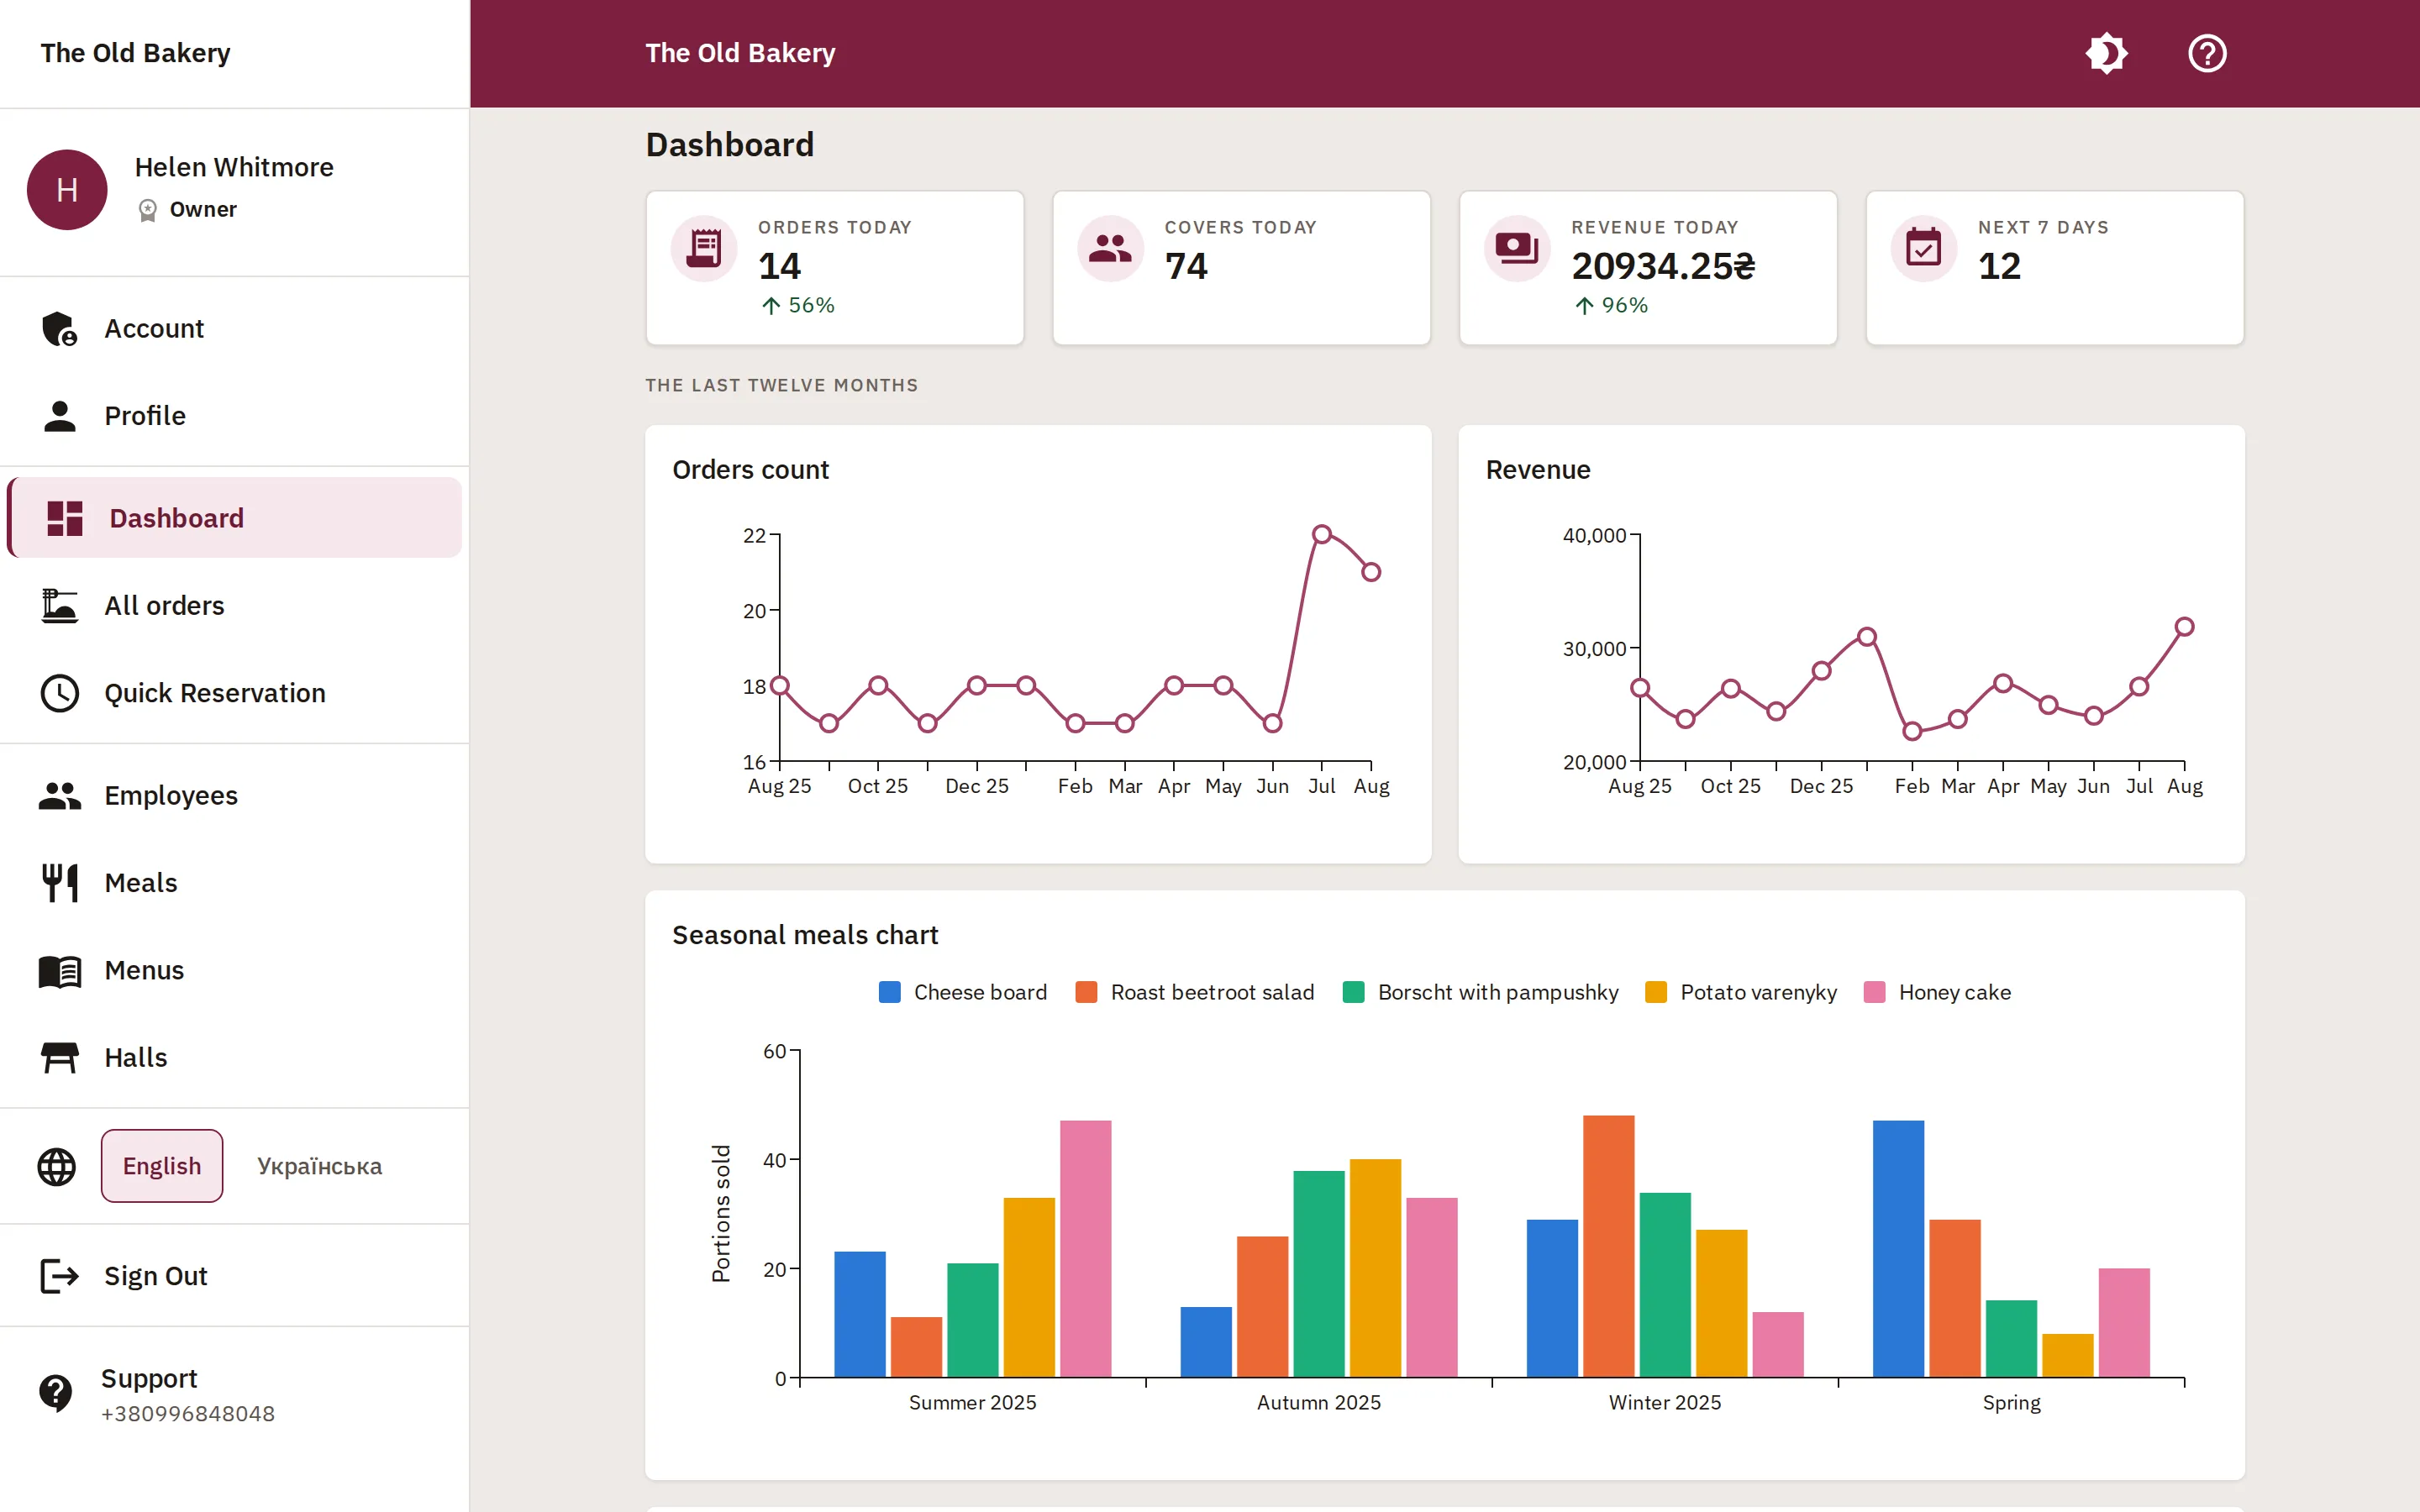The width and height of the screenshot is (2420, 1512).
Task: Click the Roast beetroot salad bar in Winter 2025
Action: [x=1608, y=1246]
